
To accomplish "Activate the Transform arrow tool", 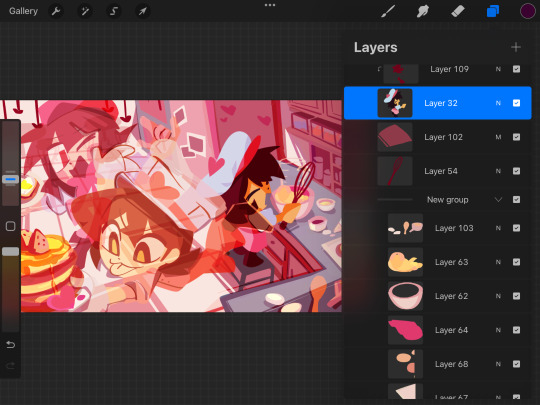I will [x=143, y=11].
